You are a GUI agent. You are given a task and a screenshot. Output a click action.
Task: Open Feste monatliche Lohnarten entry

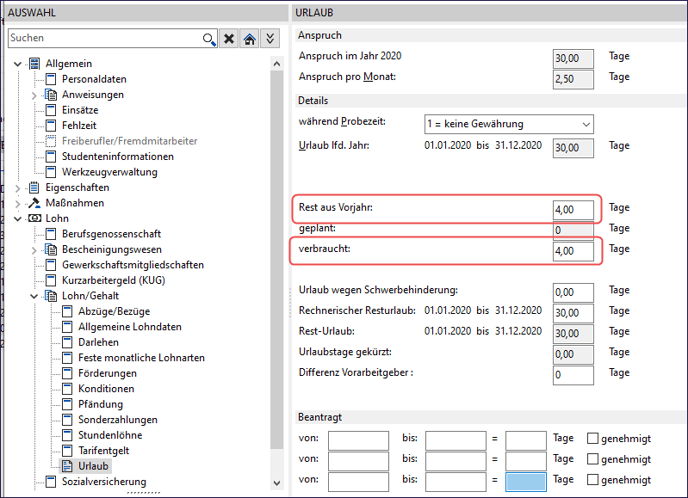pos(141,358)
